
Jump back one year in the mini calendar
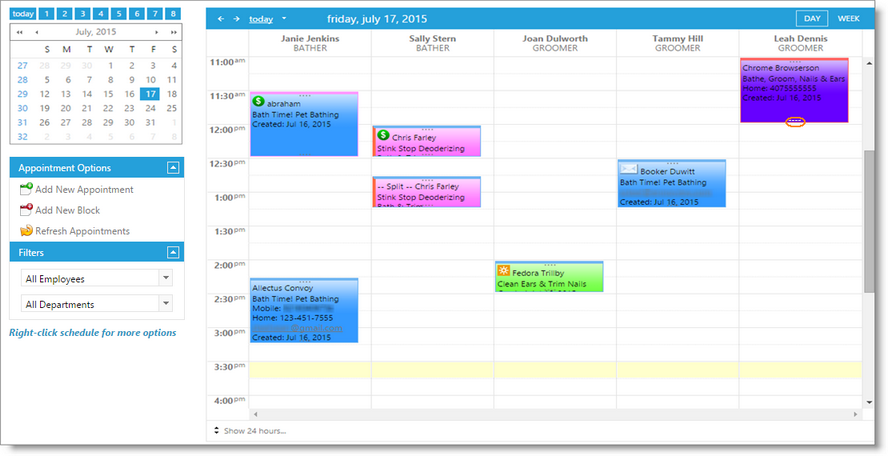click(20, 32)
